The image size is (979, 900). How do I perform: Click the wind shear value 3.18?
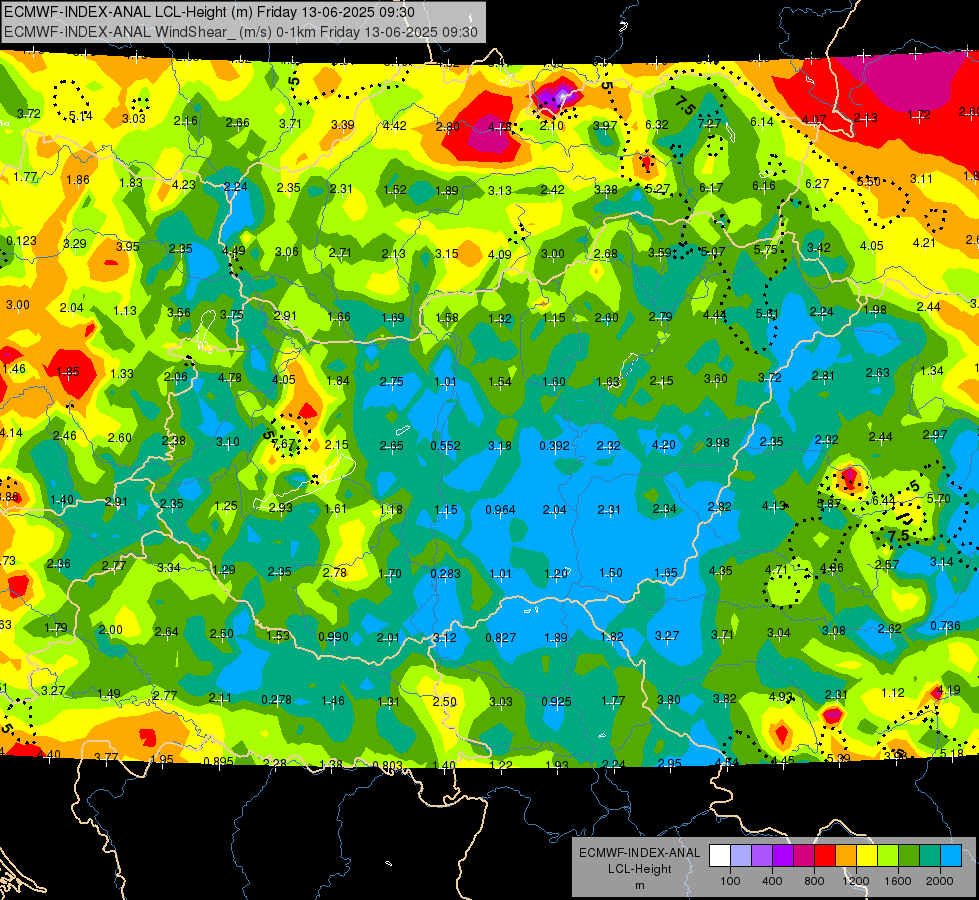point(499,445)
